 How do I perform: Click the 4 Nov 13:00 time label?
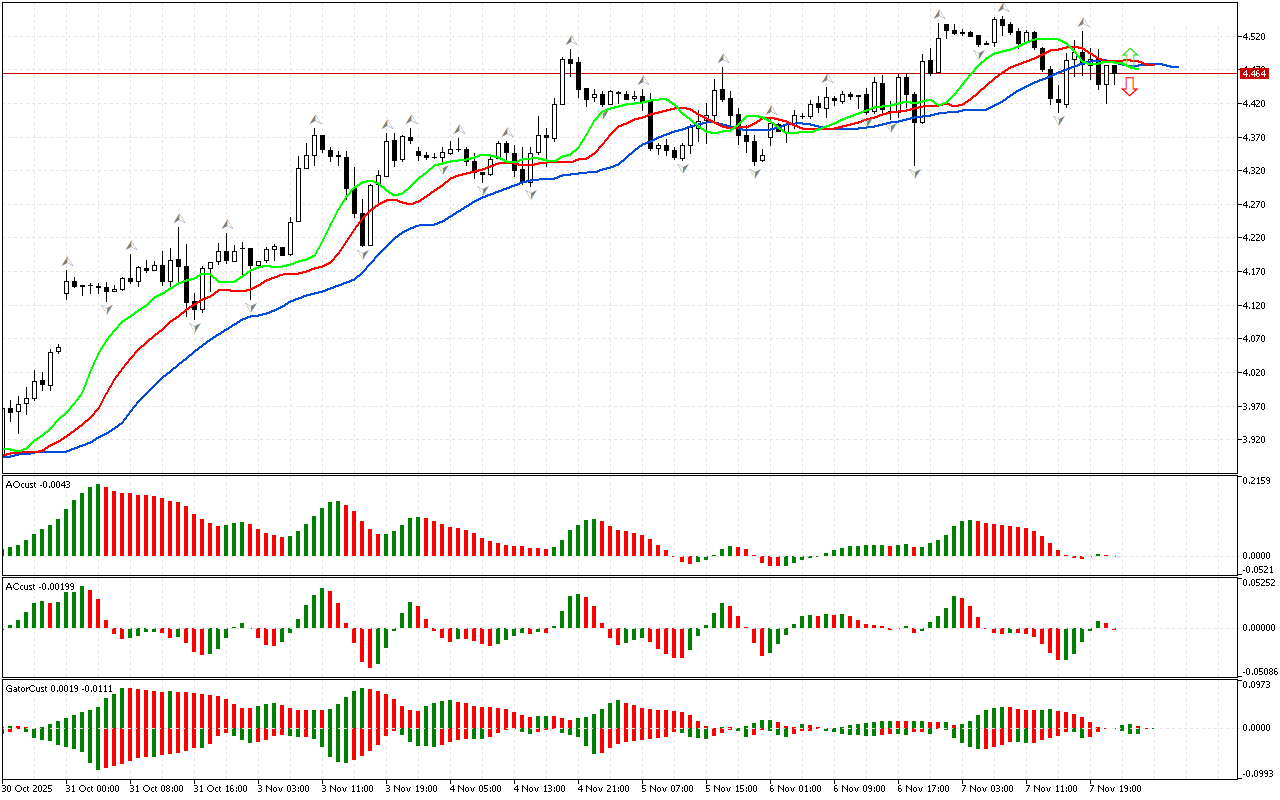click(x=538, y=788)
